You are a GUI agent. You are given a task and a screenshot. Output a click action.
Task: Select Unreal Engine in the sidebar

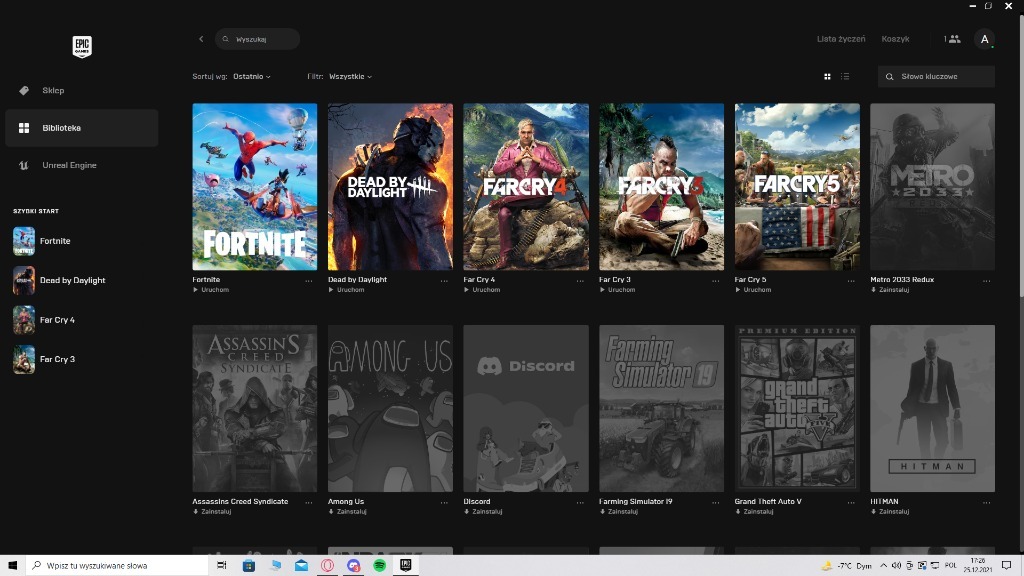69,165
